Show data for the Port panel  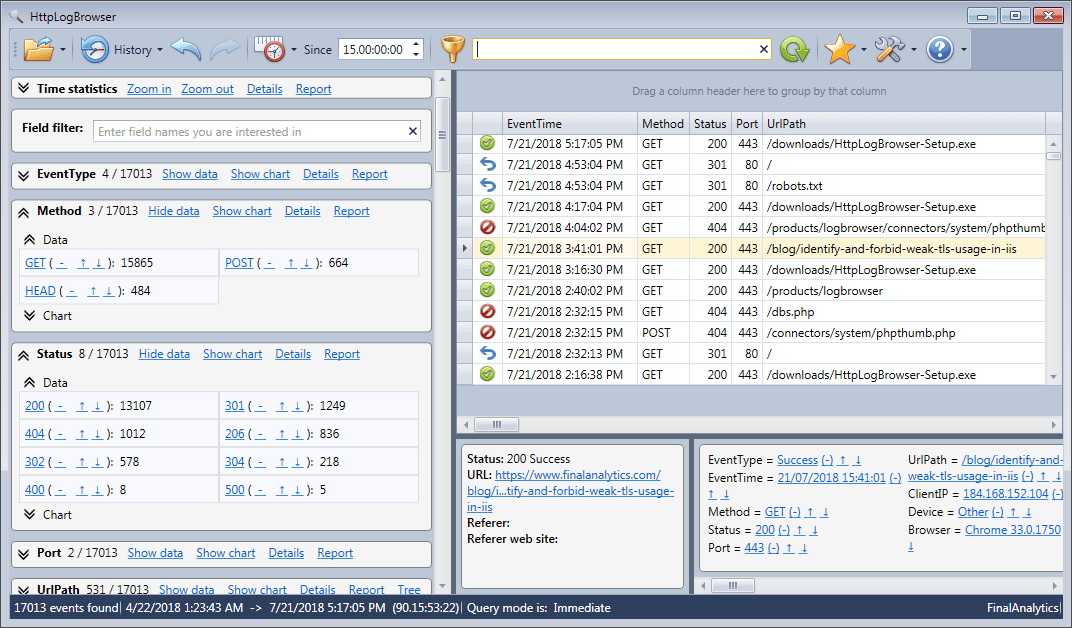tap(155, 552)
